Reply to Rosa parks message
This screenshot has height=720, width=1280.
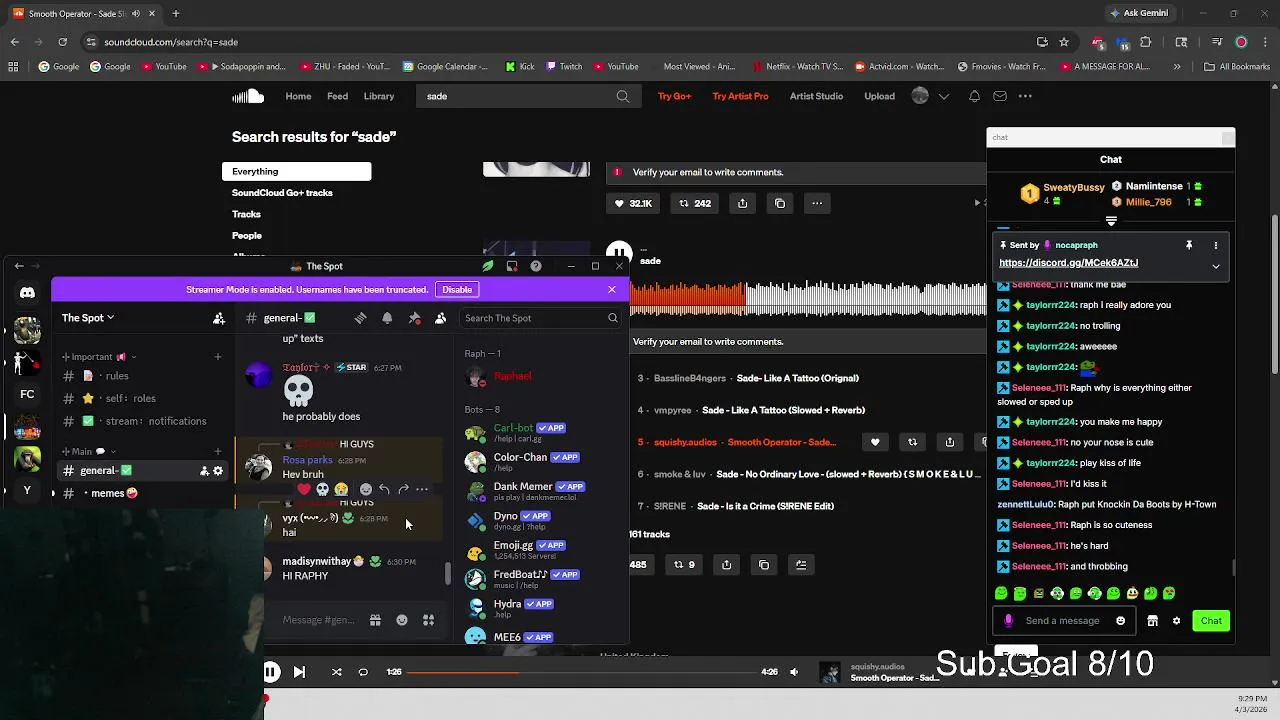tap(384, 489)
